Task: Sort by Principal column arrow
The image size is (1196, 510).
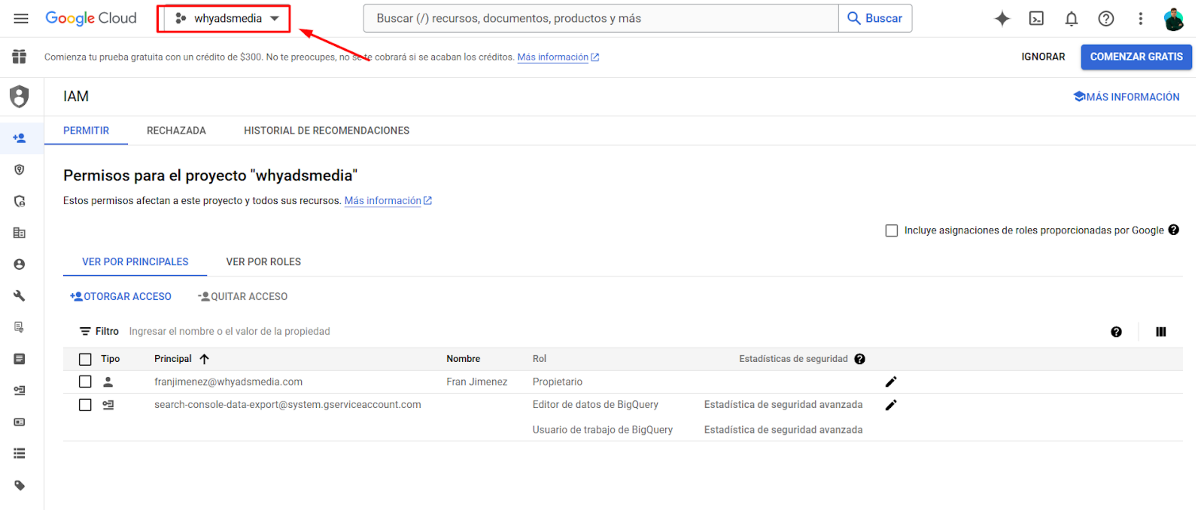Action: click(204, 359)
